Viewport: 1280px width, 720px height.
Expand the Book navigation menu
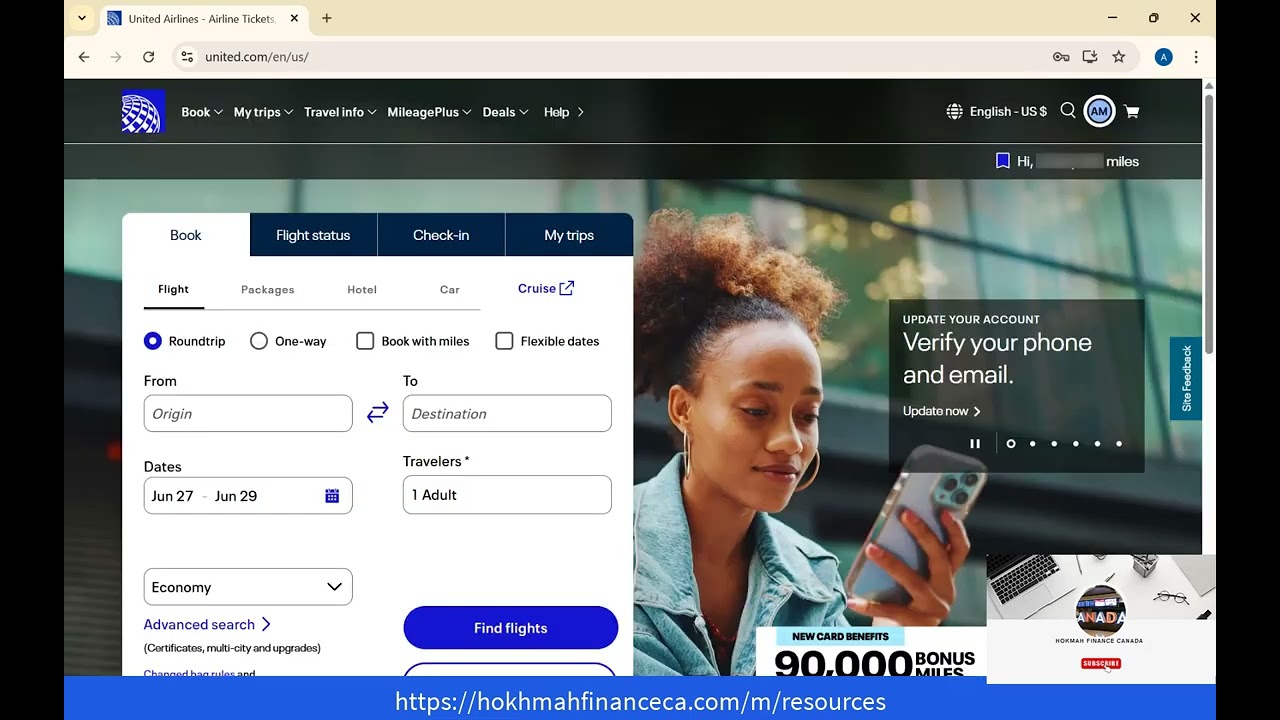click(x=202, y=112)
